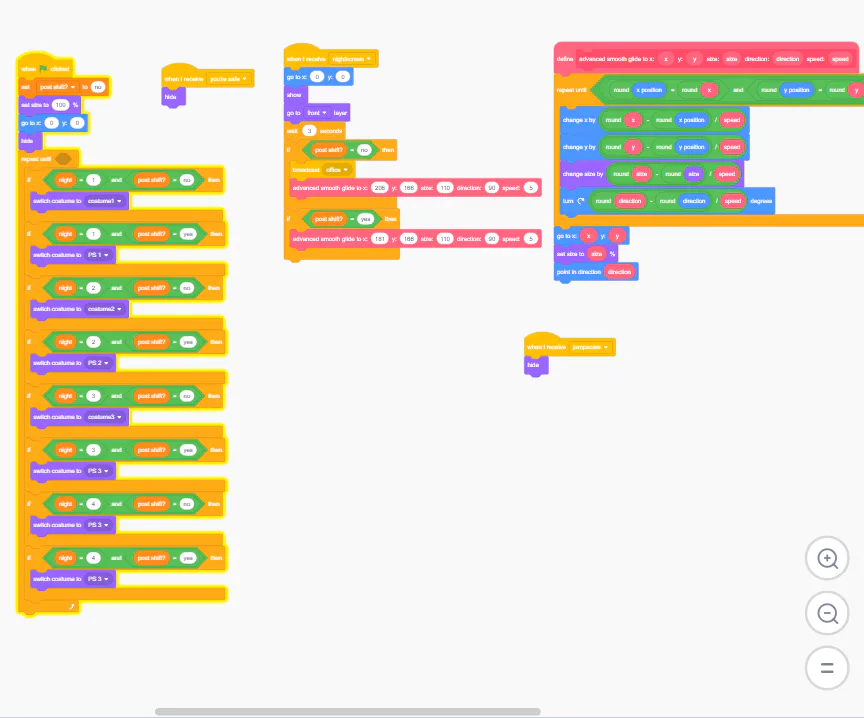Click the zoom in magnifier button
The image size is (864, 718).
point(827,558)
